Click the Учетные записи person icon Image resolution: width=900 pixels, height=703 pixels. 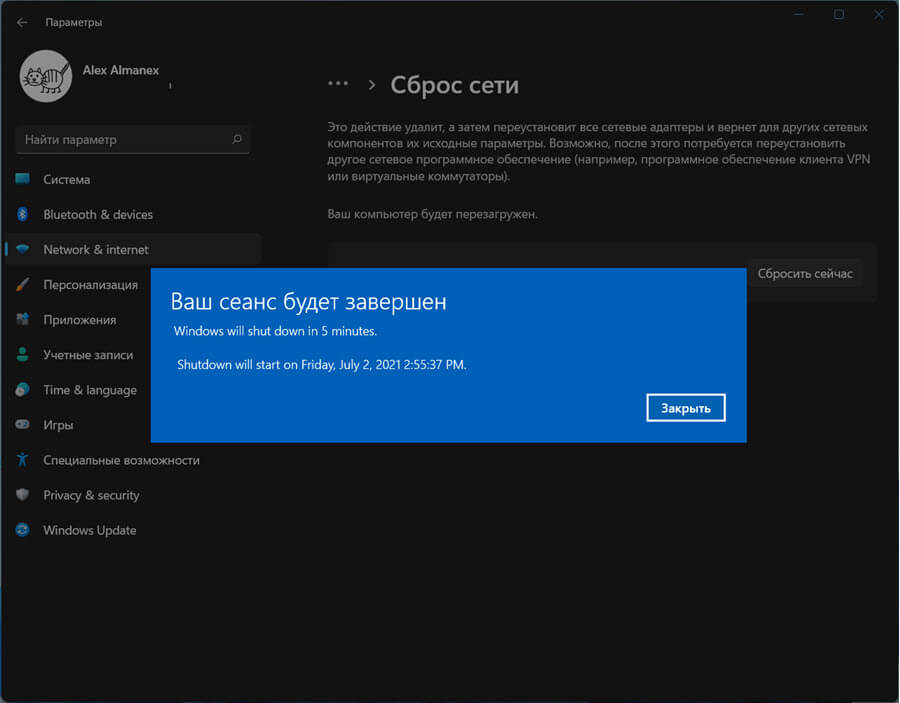(x=22, y=354)
